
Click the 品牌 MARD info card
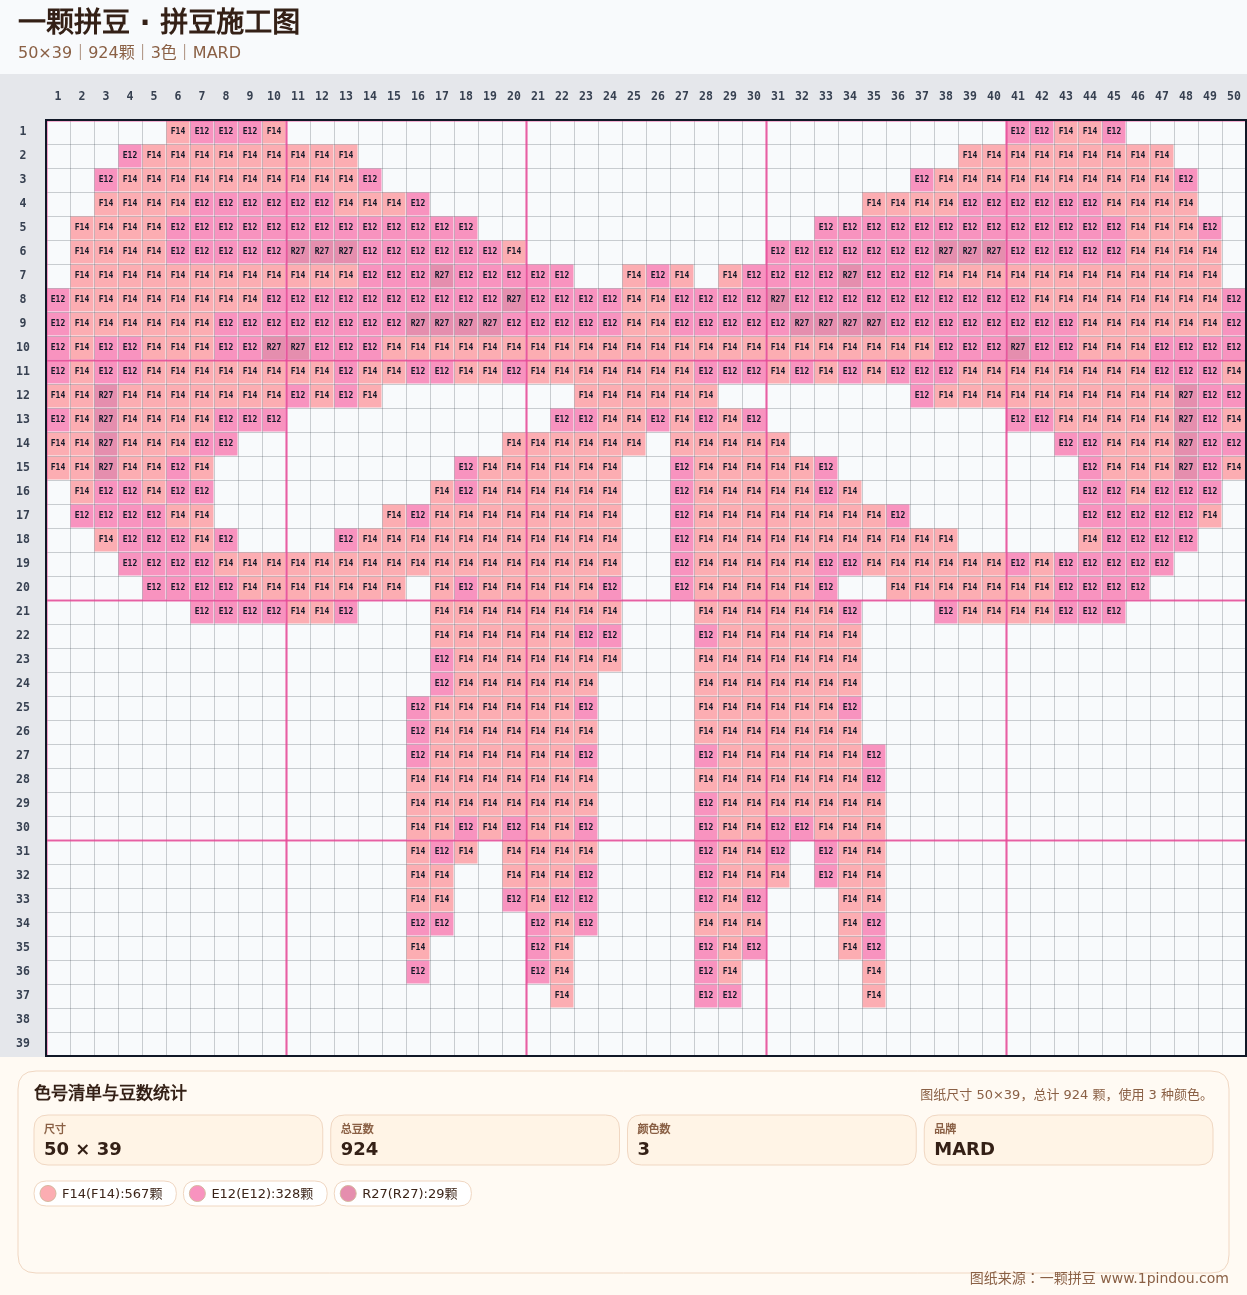(1068, 1140)
